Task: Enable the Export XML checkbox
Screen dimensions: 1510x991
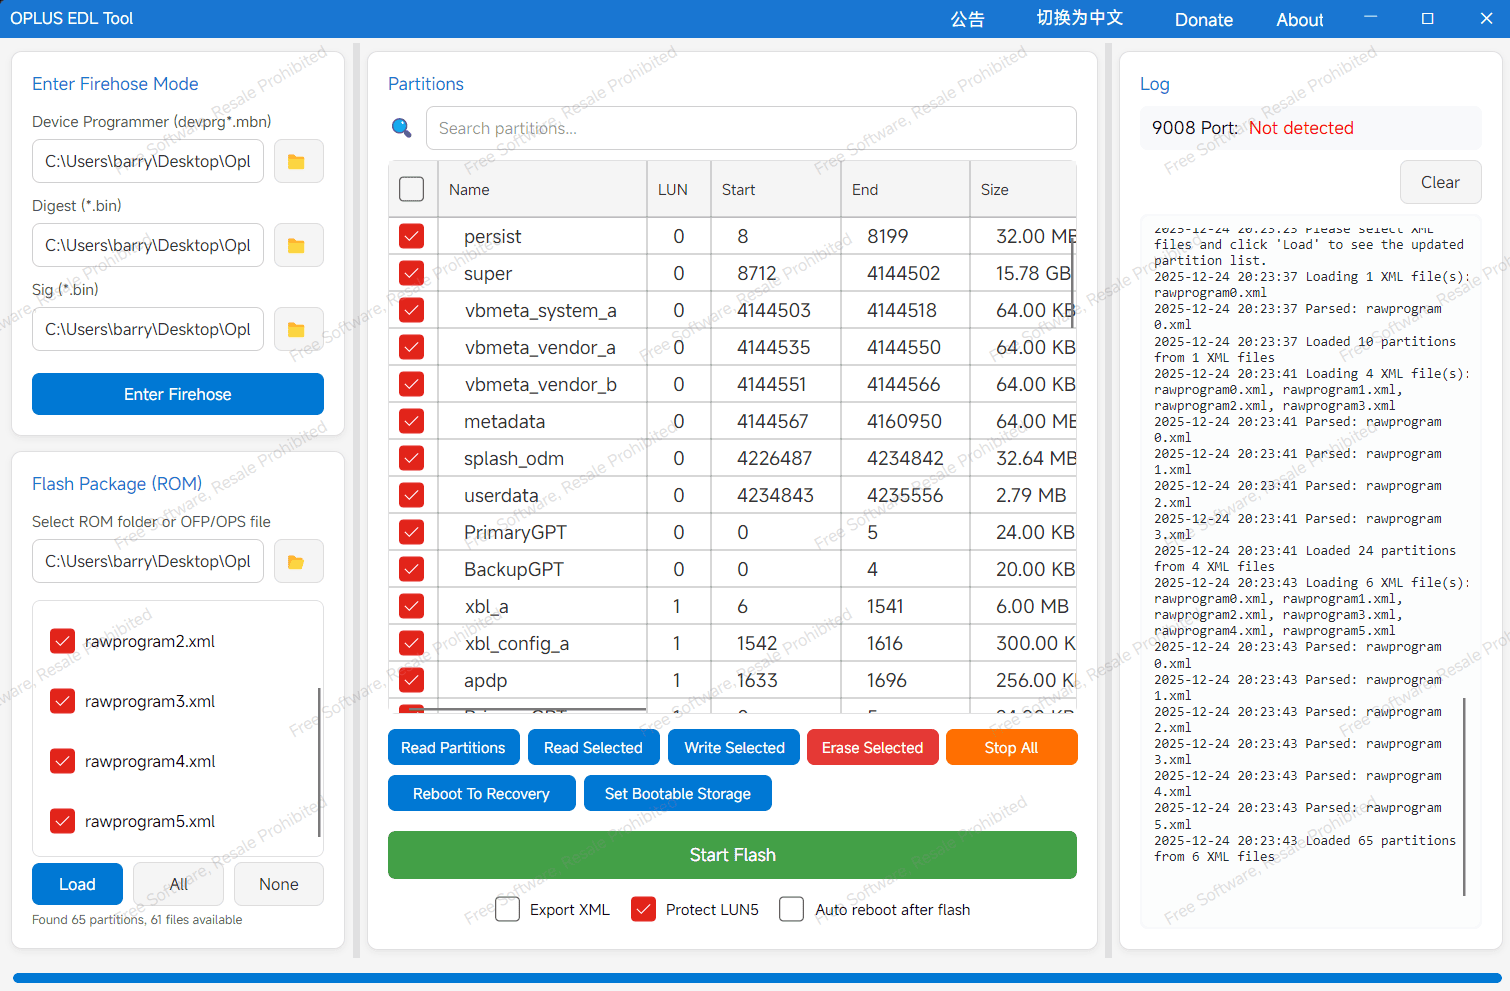Action: coord(508,909)
